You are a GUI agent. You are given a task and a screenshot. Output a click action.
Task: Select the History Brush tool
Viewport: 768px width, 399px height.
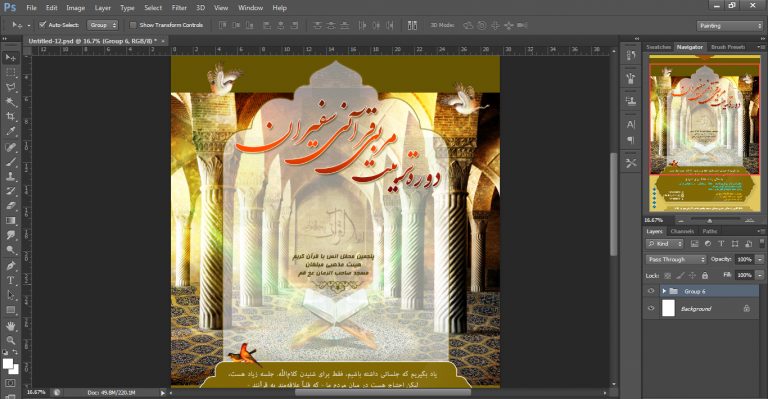click(10, 191)
